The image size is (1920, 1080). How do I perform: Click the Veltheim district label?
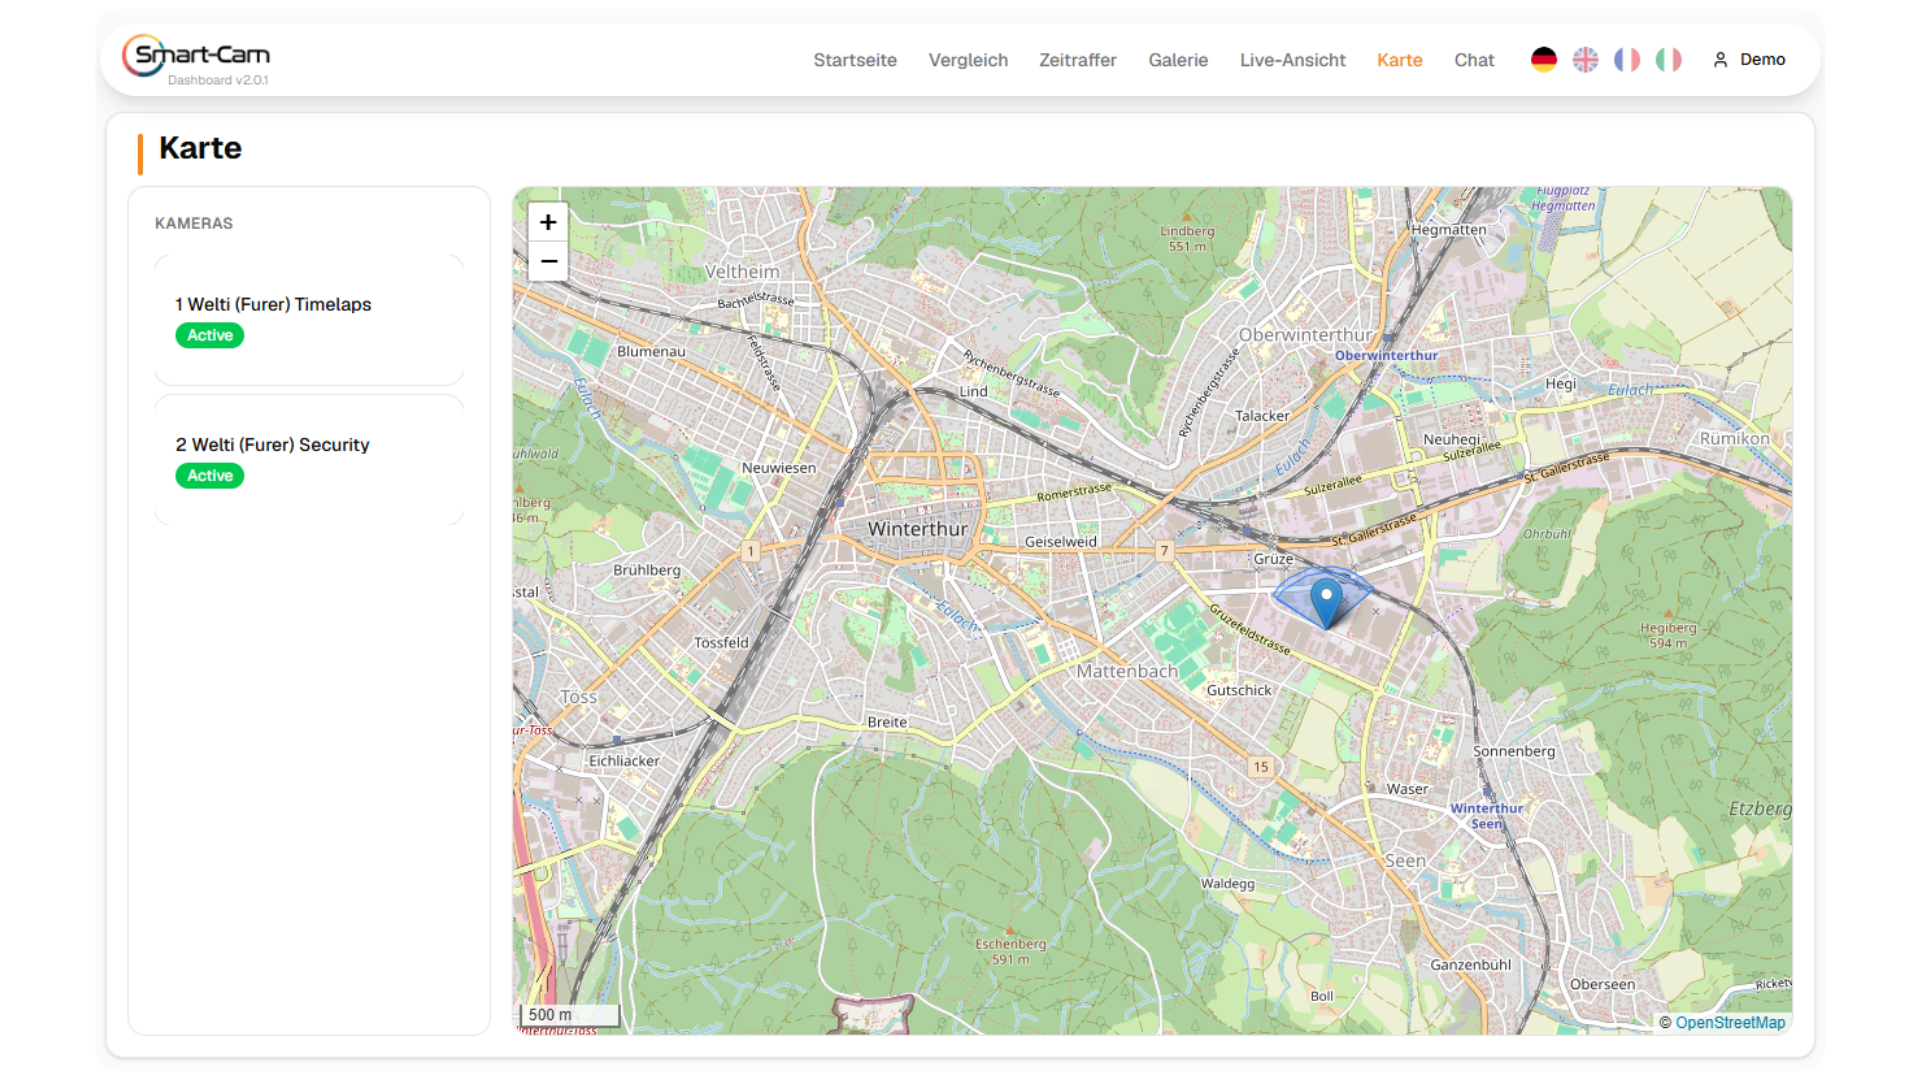coord(742,272)
